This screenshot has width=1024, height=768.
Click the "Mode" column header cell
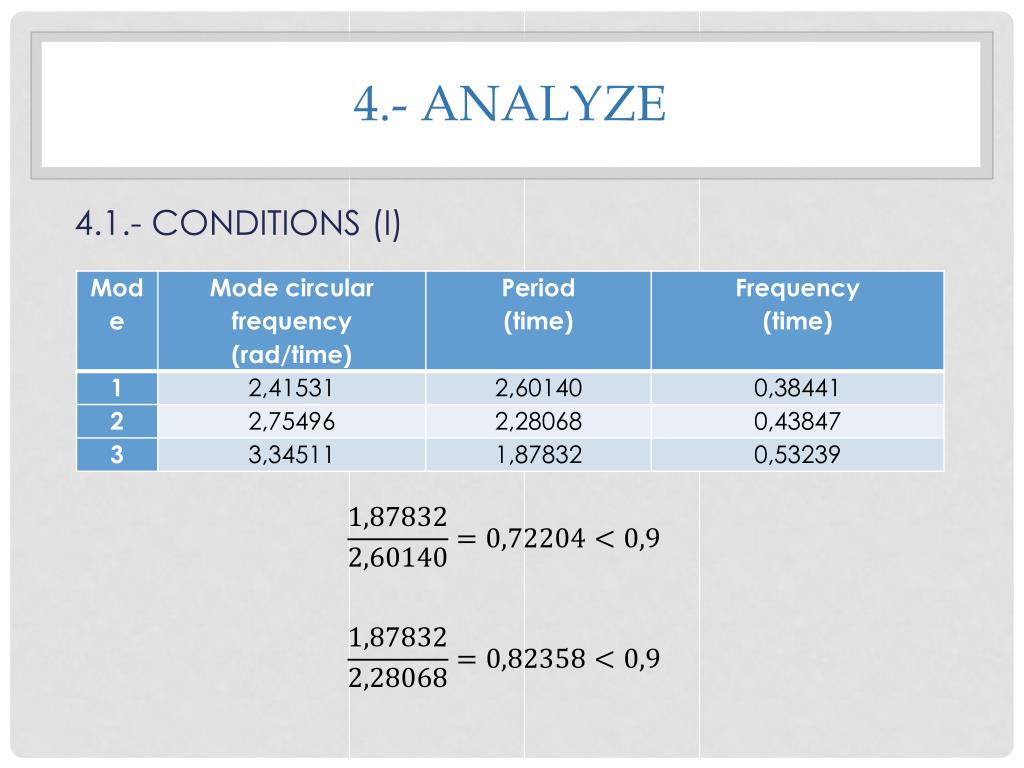click(117, 306)
